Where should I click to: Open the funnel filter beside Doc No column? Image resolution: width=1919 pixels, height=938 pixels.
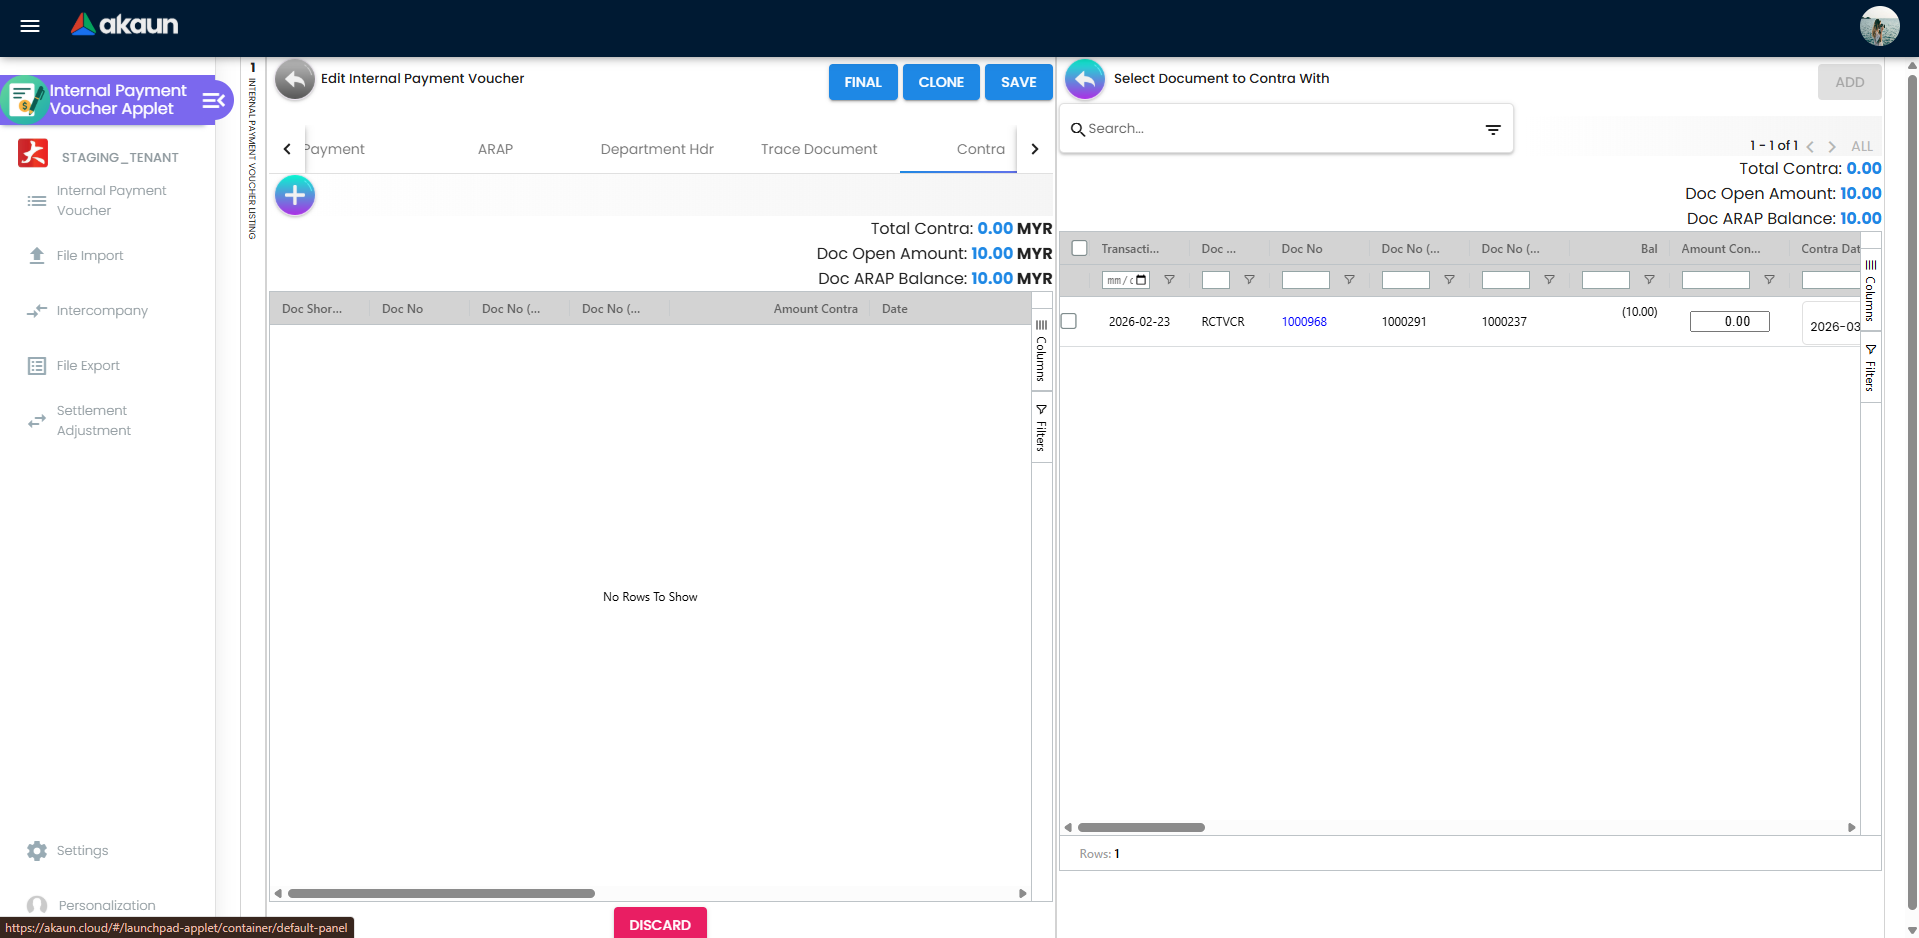coord(1349,280)
